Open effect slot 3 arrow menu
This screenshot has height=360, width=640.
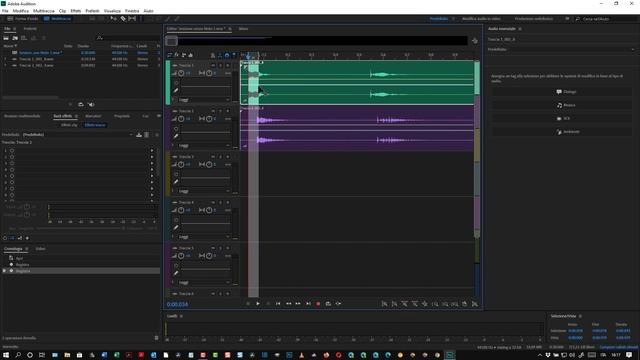click(152, 163)
